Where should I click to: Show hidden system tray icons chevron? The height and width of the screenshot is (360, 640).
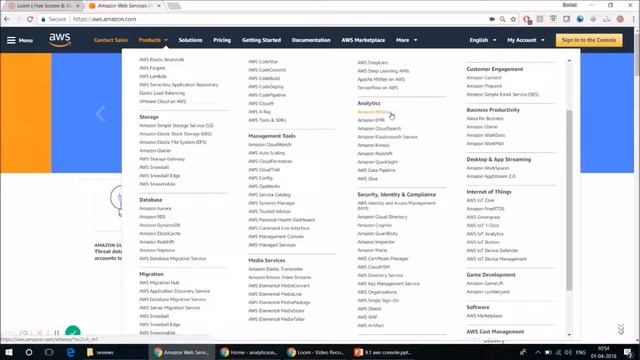point(538,352)
